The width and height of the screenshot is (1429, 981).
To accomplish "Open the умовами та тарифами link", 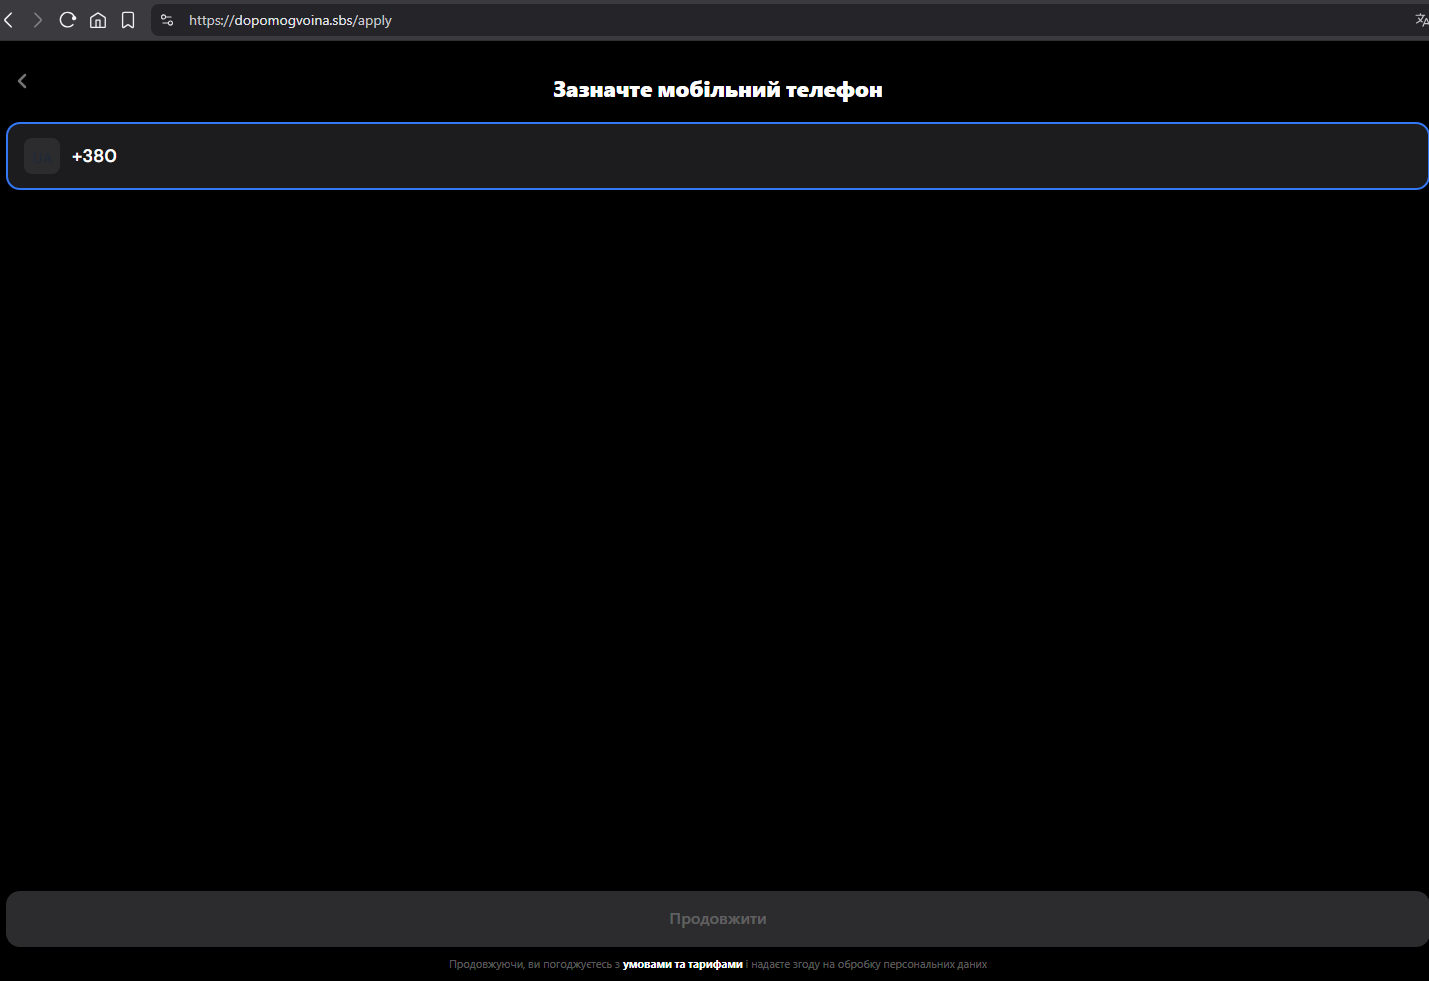I will [682, 965].
